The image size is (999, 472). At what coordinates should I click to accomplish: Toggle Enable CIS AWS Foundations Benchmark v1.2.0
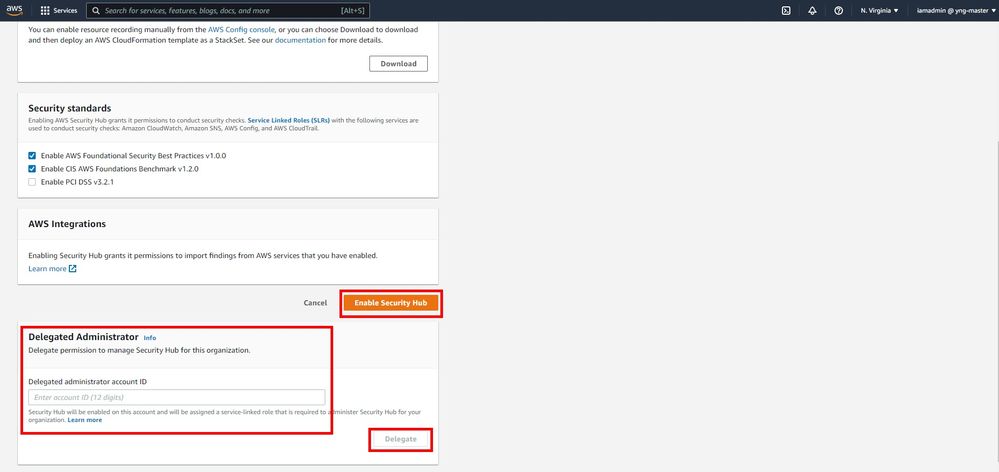(32, 169)
